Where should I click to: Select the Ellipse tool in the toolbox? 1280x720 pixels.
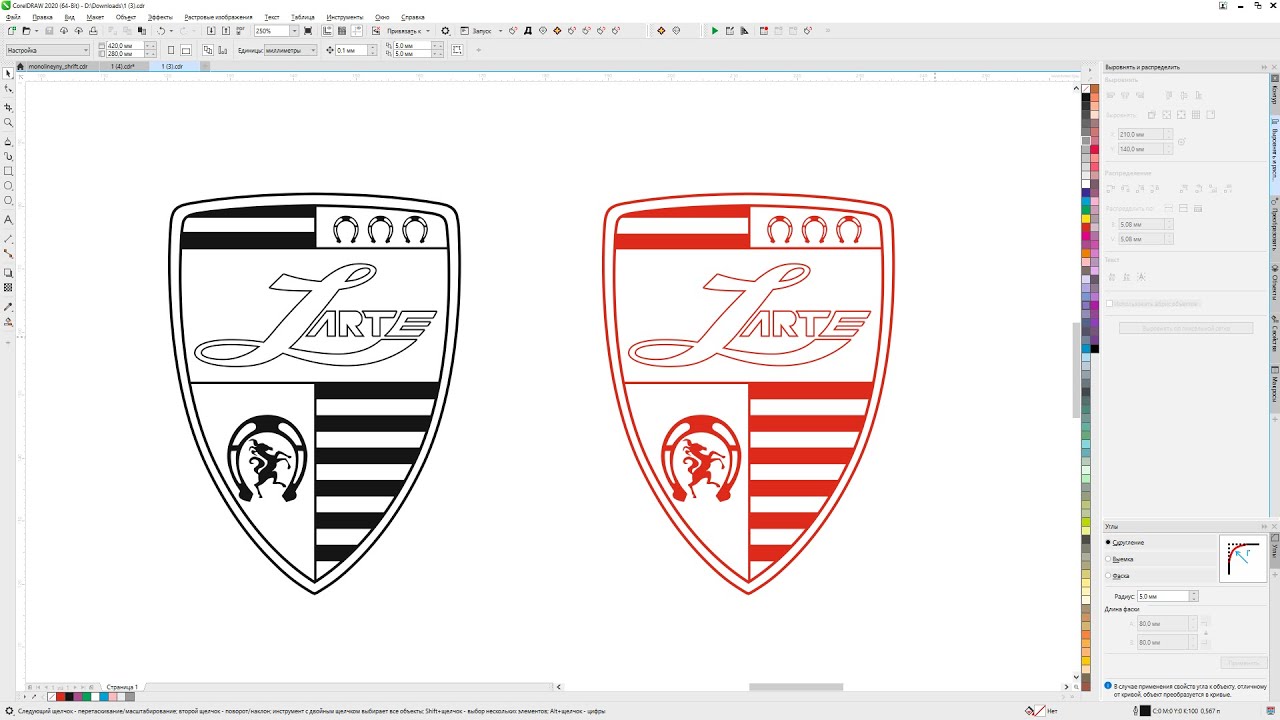(x=9, y=186)
